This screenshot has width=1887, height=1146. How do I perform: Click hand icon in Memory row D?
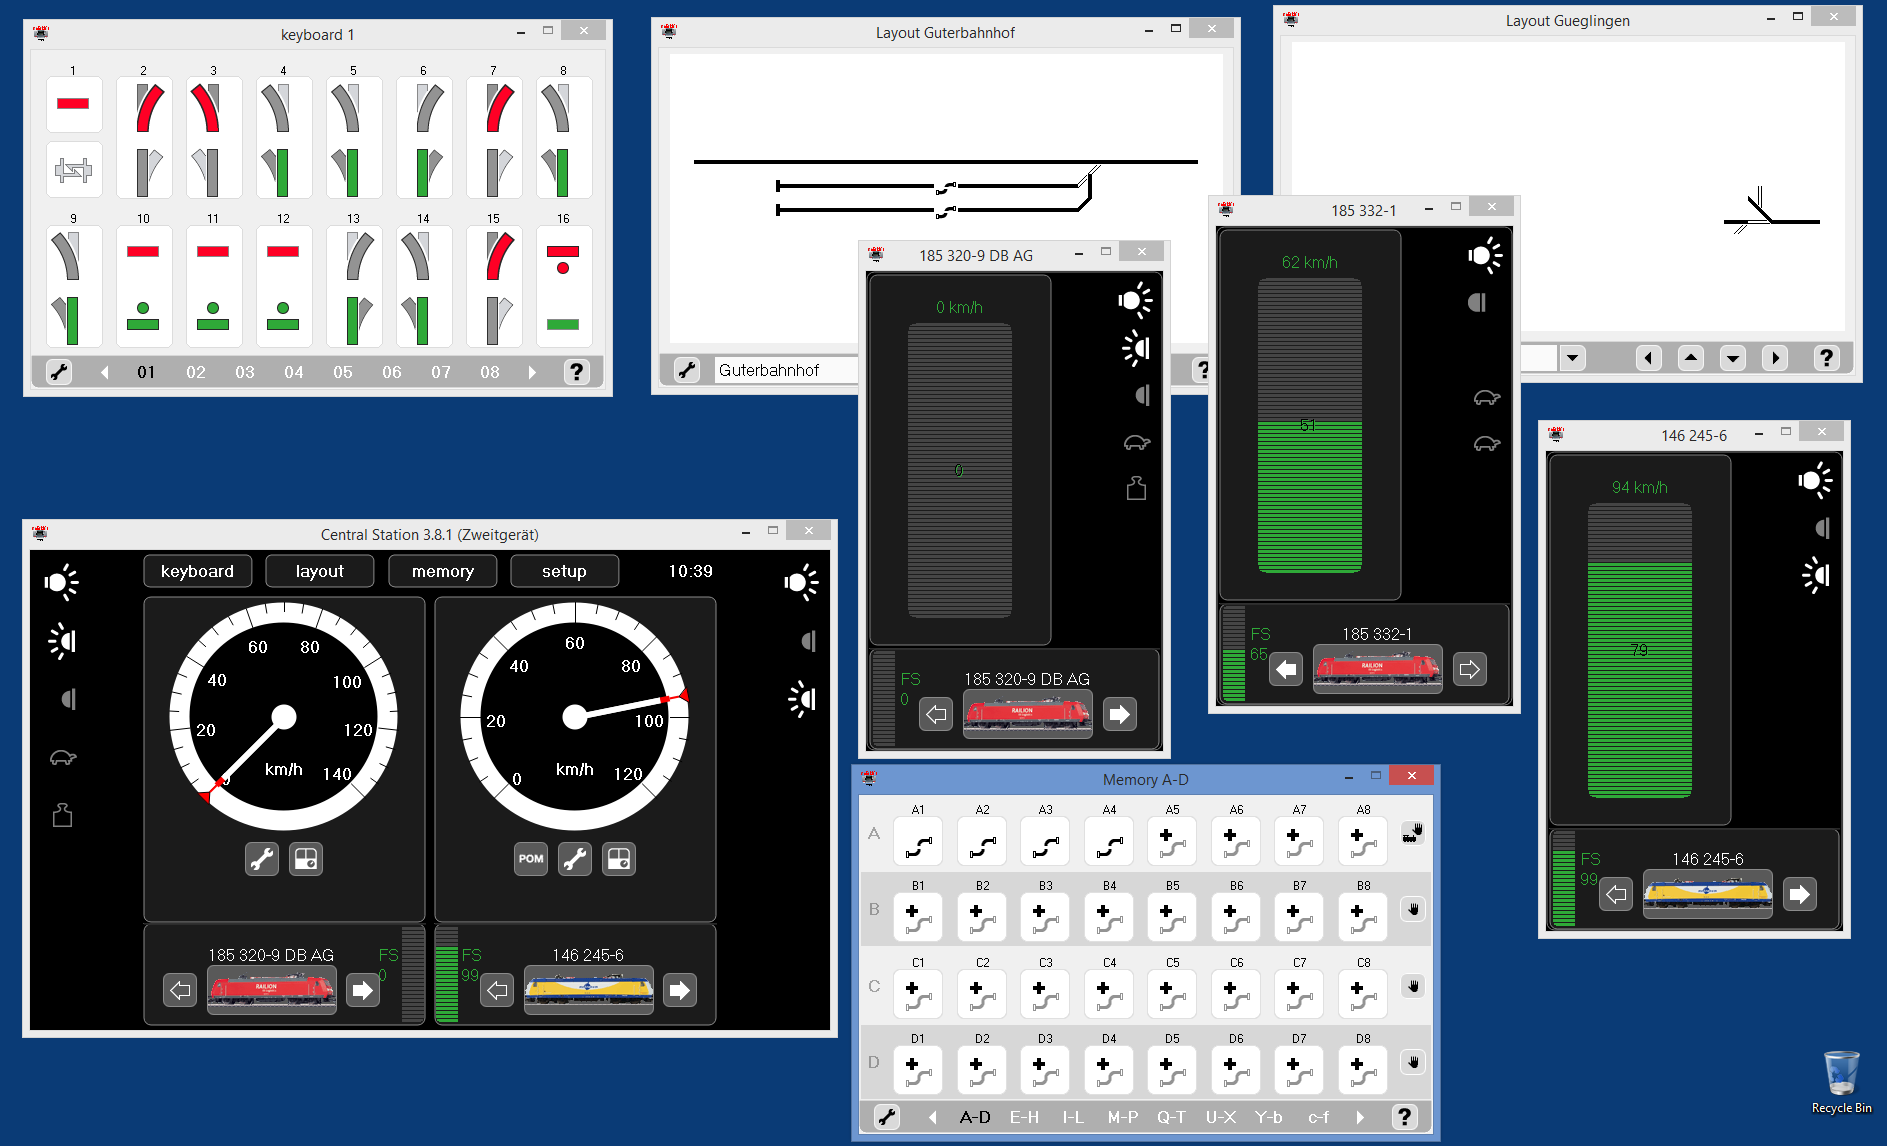pyautogui.click(x=1412, y=1062)
